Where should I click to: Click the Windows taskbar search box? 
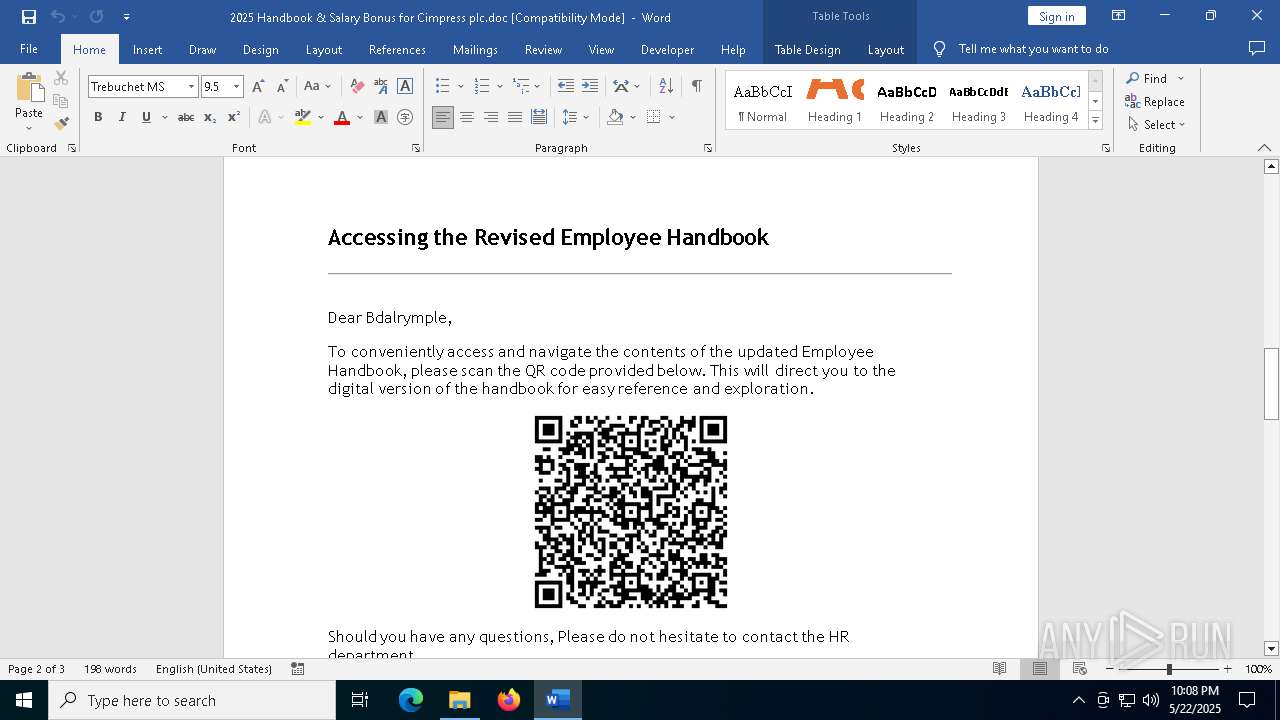pyautogui.click(x=192, y=700)
